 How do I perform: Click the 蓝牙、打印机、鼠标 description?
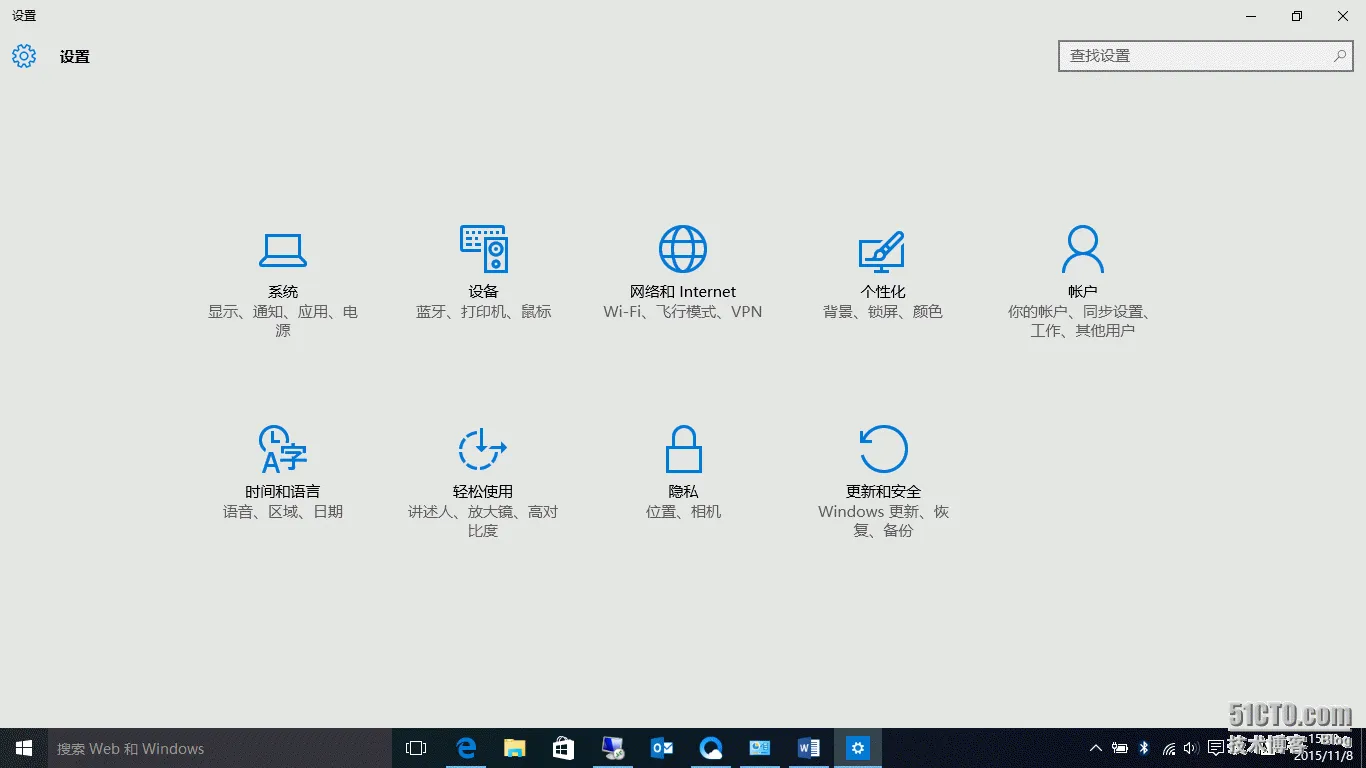[x=483, y=312]
